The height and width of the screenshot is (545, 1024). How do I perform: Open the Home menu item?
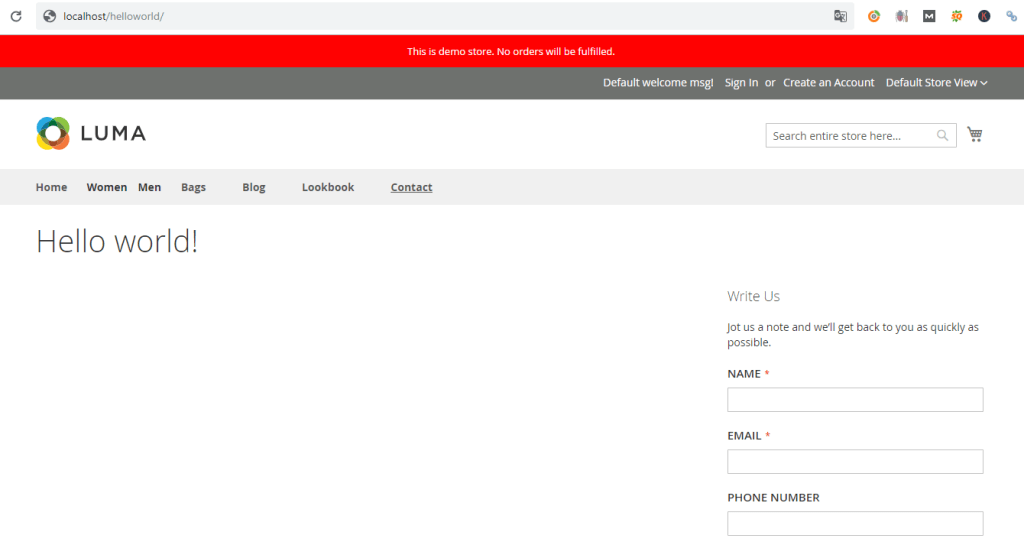(52, 187)
